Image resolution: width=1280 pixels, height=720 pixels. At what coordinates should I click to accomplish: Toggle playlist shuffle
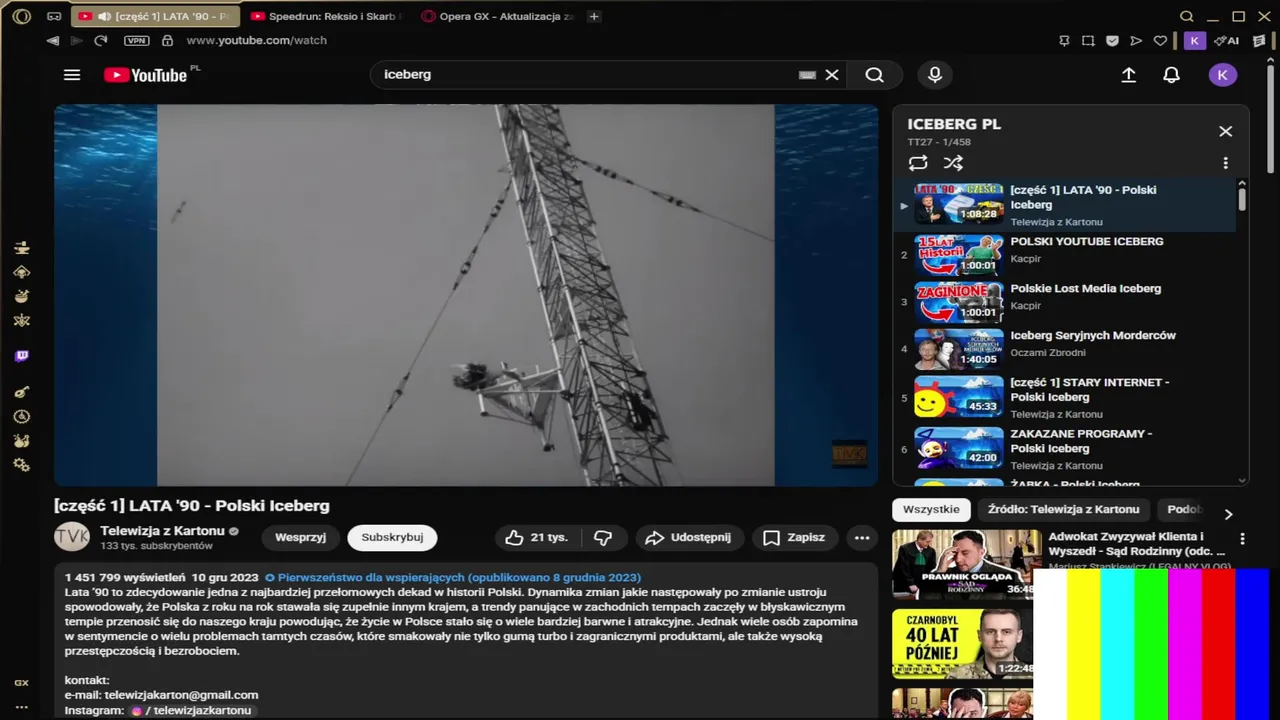pos(953,163)
